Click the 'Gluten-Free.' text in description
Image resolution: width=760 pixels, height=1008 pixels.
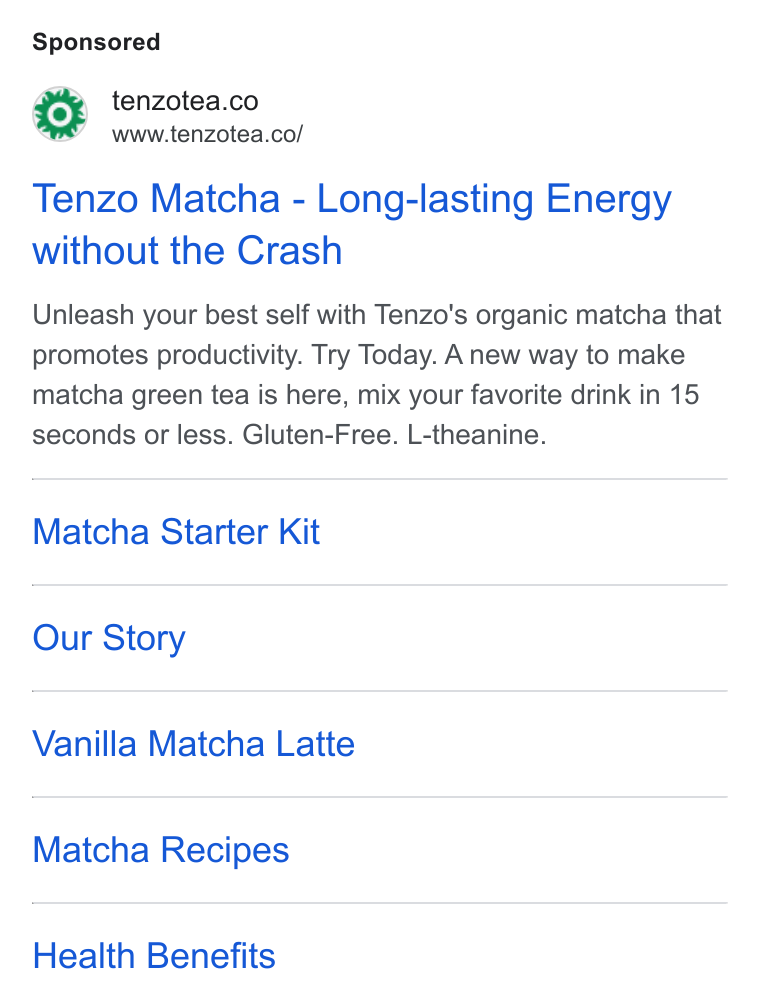pyautogui.click(x=321, y=435)
